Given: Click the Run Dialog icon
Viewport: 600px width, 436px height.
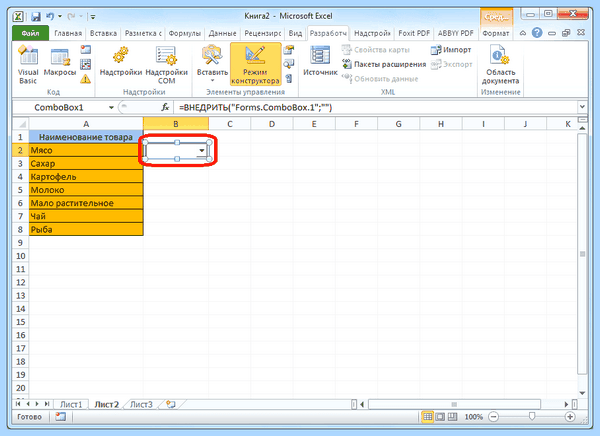Looking at the screenshot, I should pos(289,78).
